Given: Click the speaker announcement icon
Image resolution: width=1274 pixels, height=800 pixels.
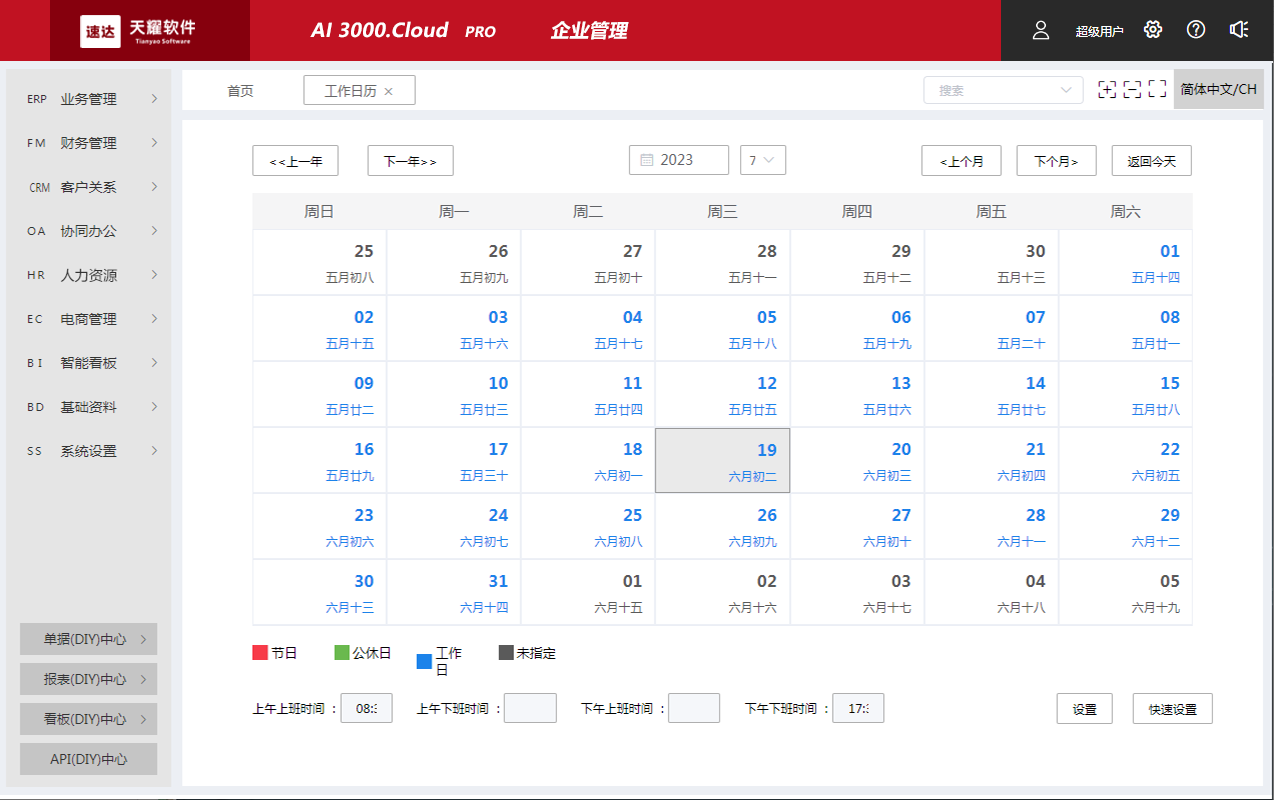Looking at the screenshot, I should click(x=1239, y=30).
